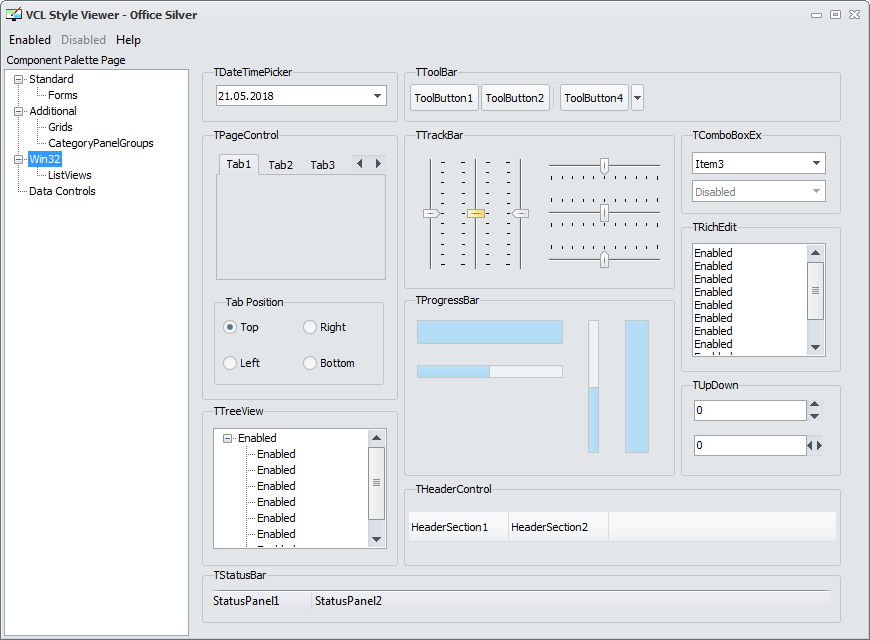The image size is (870, 640).
Task: Click the leftmost vertical trackbar thumb
Action: point(431,213)
